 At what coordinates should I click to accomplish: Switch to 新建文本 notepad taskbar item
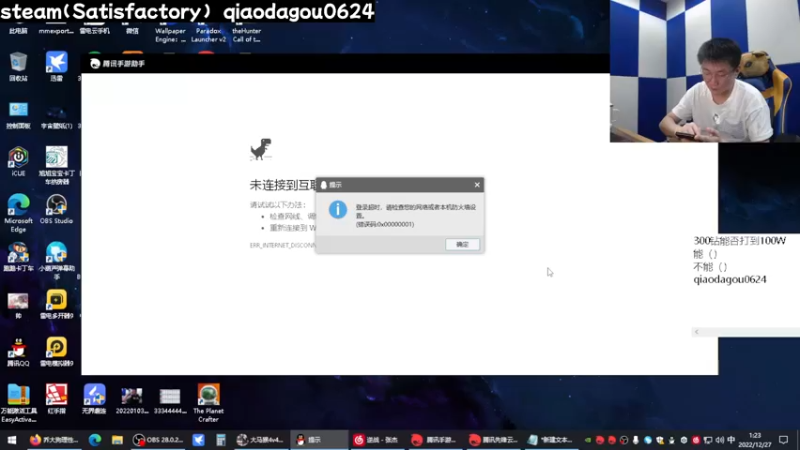click(551, 440)
